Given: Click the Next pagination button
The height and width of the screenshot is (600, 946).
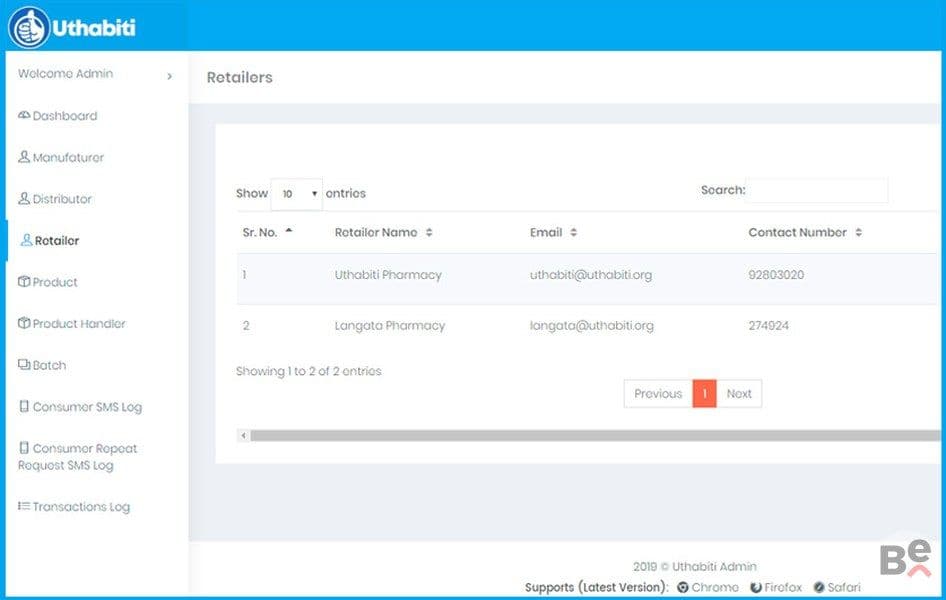Looking at the screenshot, I should click(739, 394).
